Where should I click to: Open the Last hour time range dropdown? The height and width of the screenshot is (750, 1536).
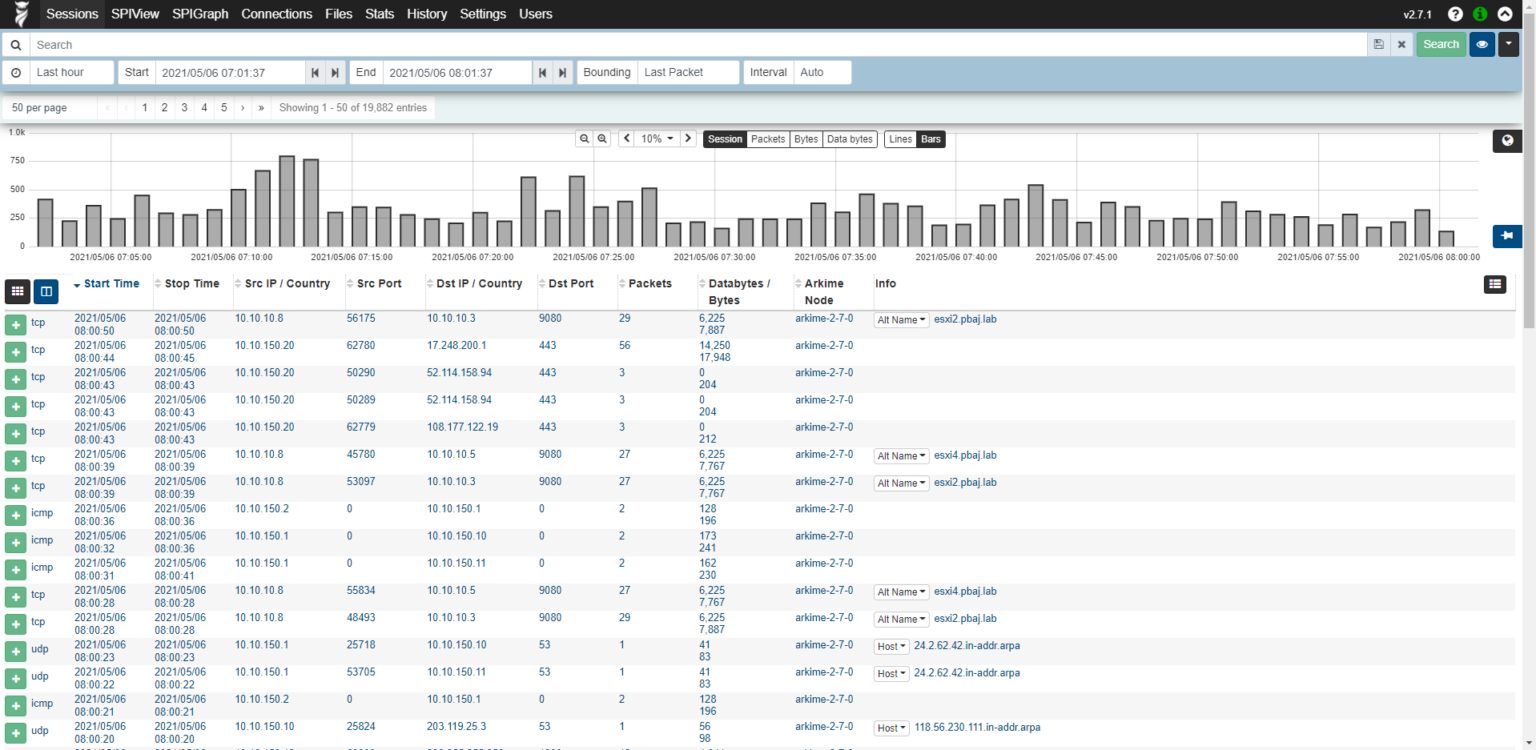click(71, 72)
